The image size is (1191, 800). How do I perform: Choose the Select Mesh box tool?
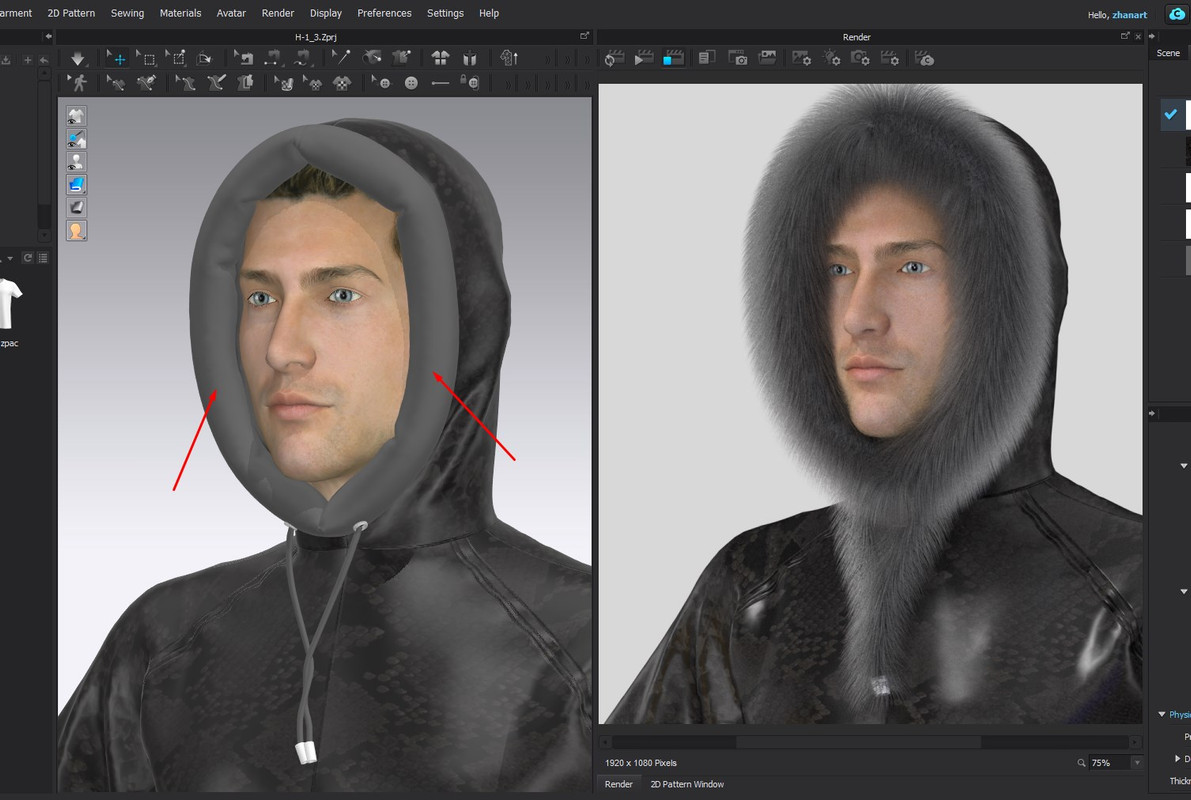click(146, 58)
